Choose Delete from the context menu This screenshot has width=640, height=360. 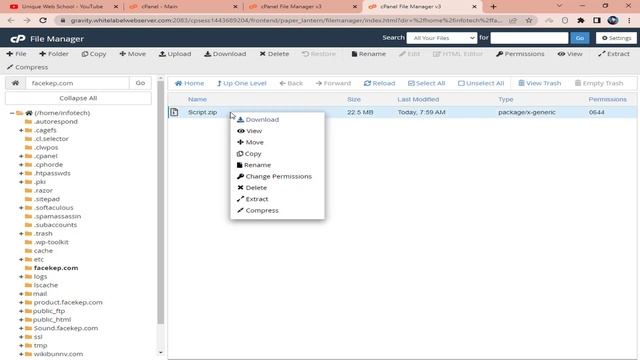click(252, 188)
